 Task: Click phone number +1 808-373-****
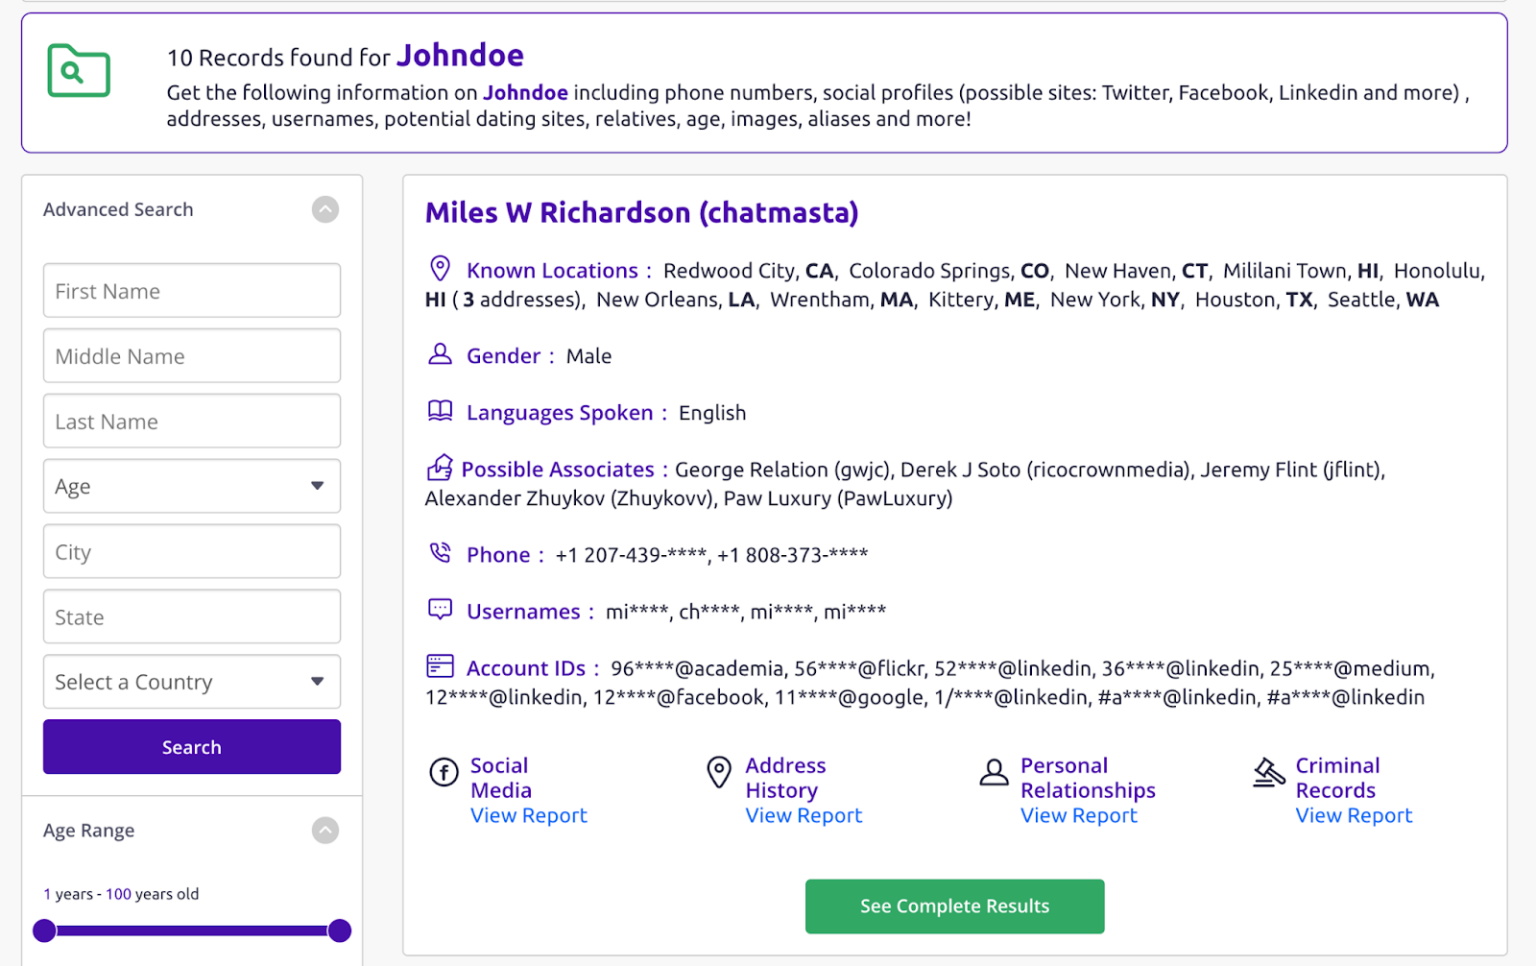[793, 555]
